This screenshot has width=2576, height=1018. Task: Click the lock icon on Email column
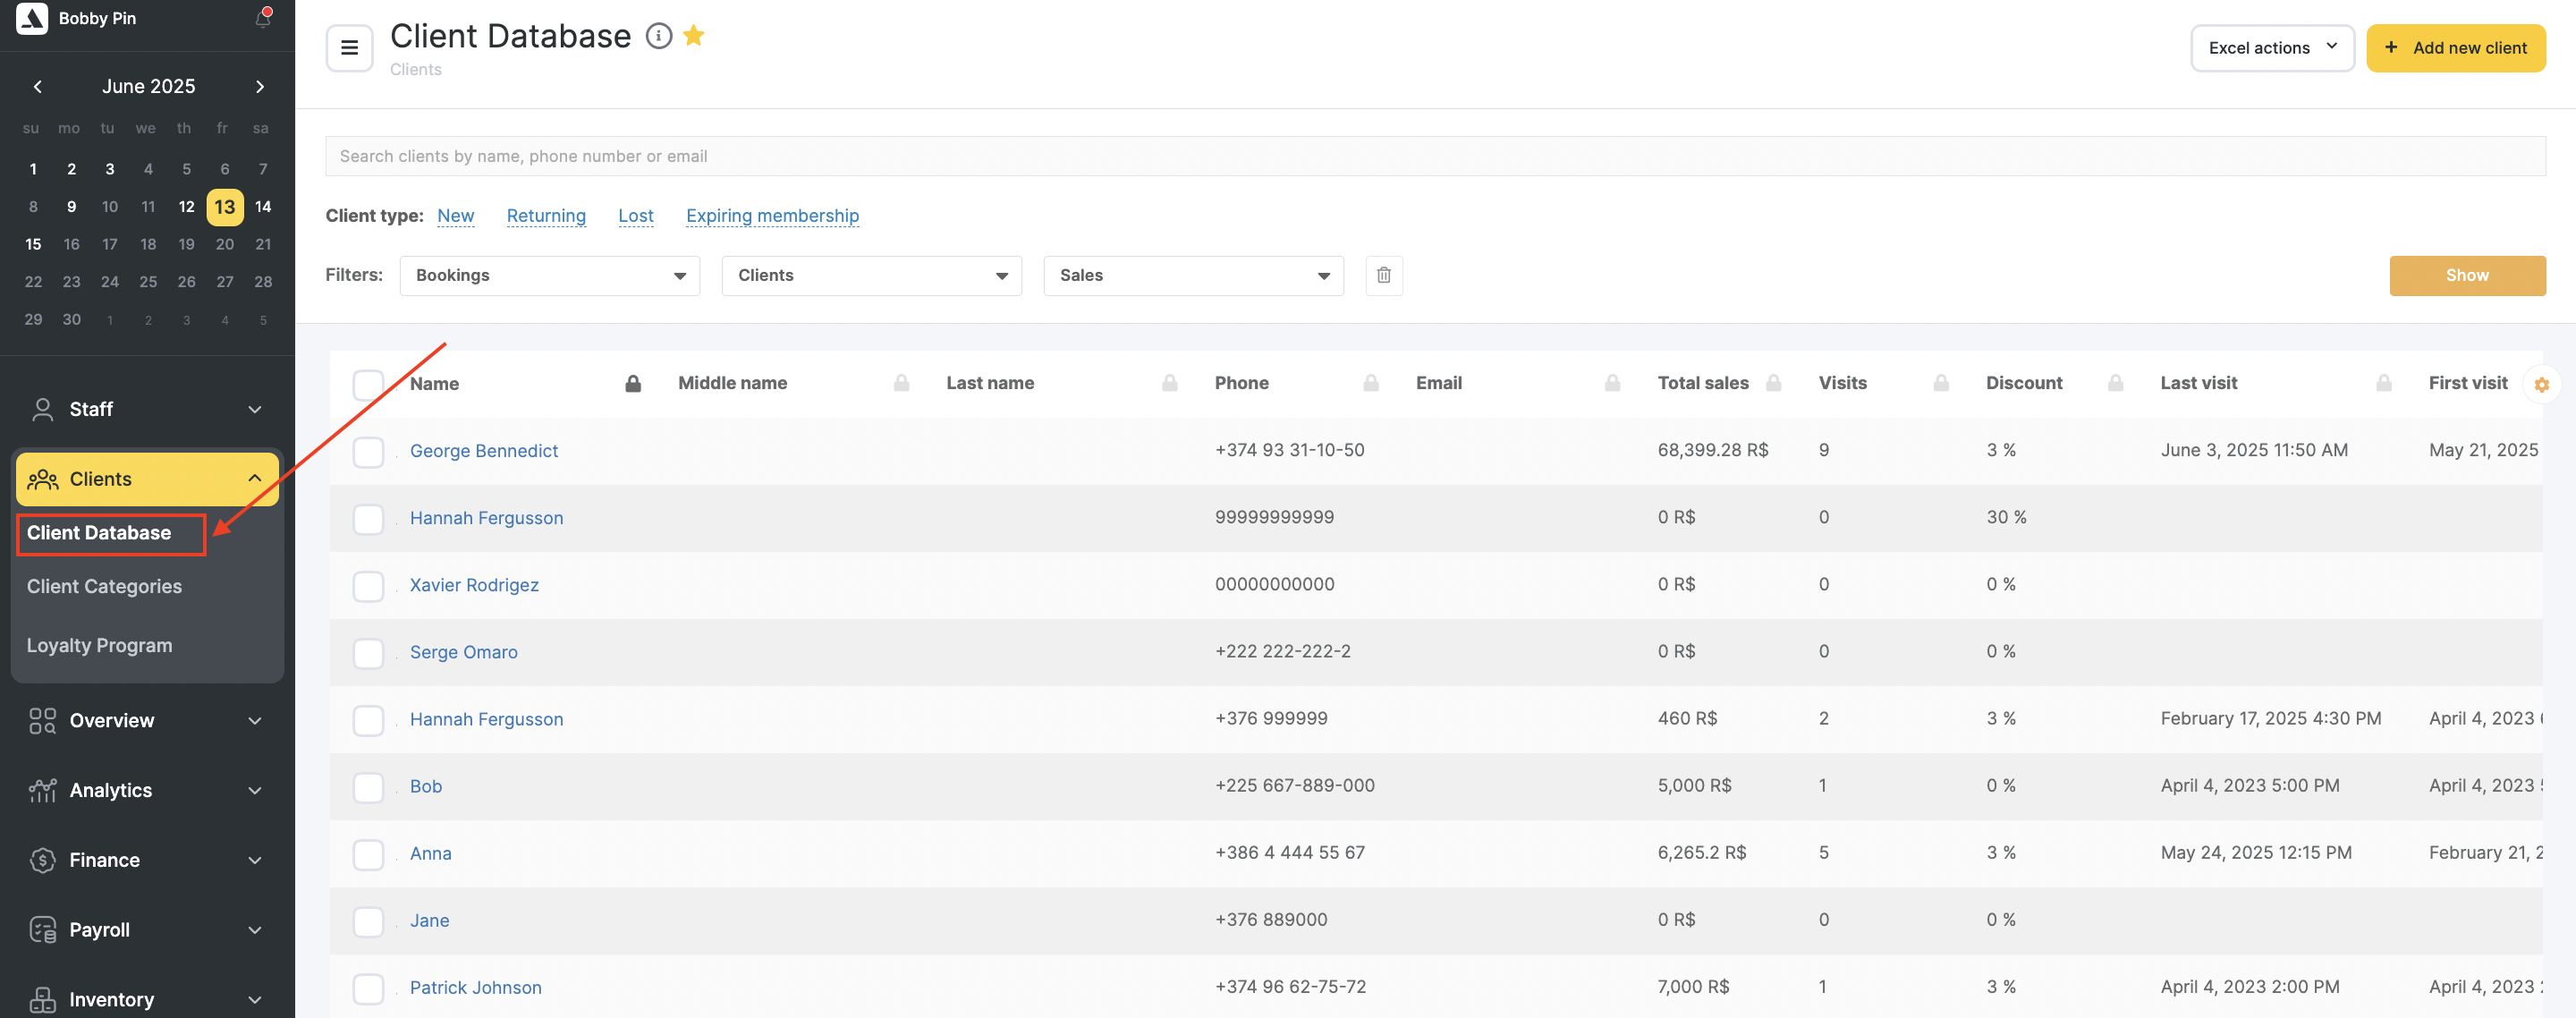pos(1612,383)
